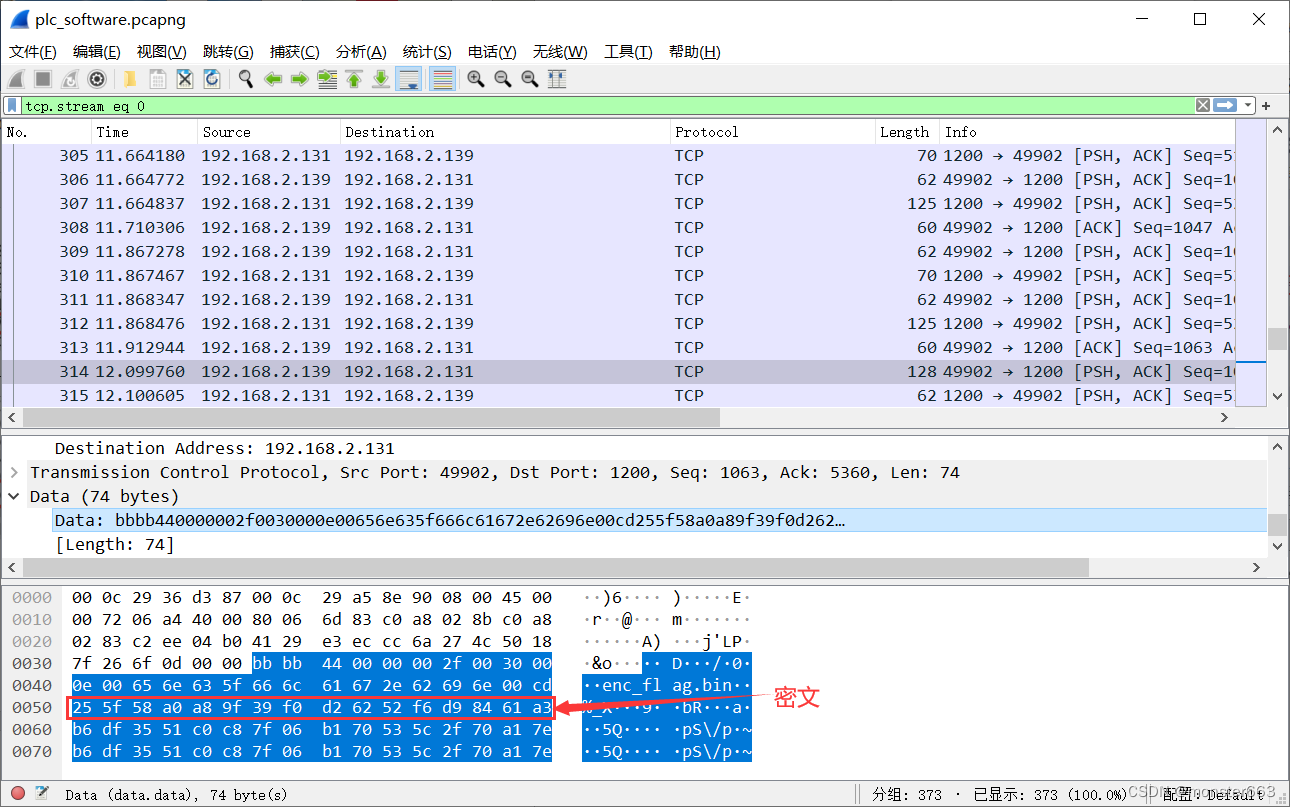The width and height of the screenshot is (1290, 807).
Task: Collapse the Data (74 bytes) section
Action: point(14,496)
